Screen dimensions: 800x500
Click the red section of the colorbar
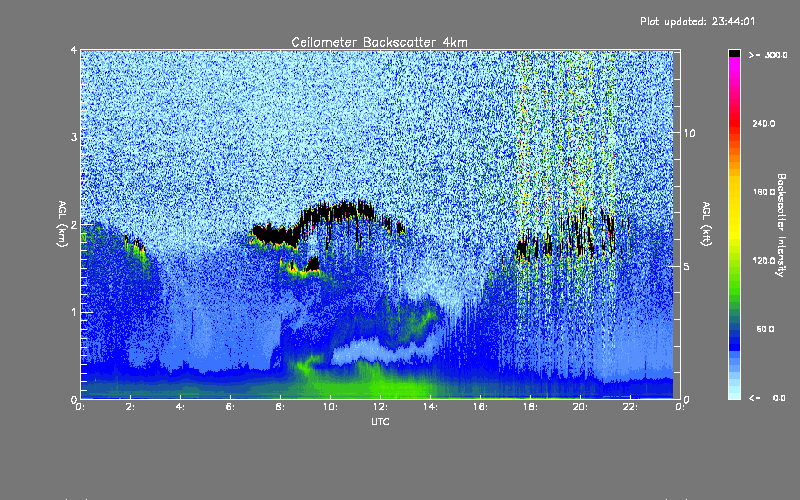pyautogui.click(x=734, y=122)
